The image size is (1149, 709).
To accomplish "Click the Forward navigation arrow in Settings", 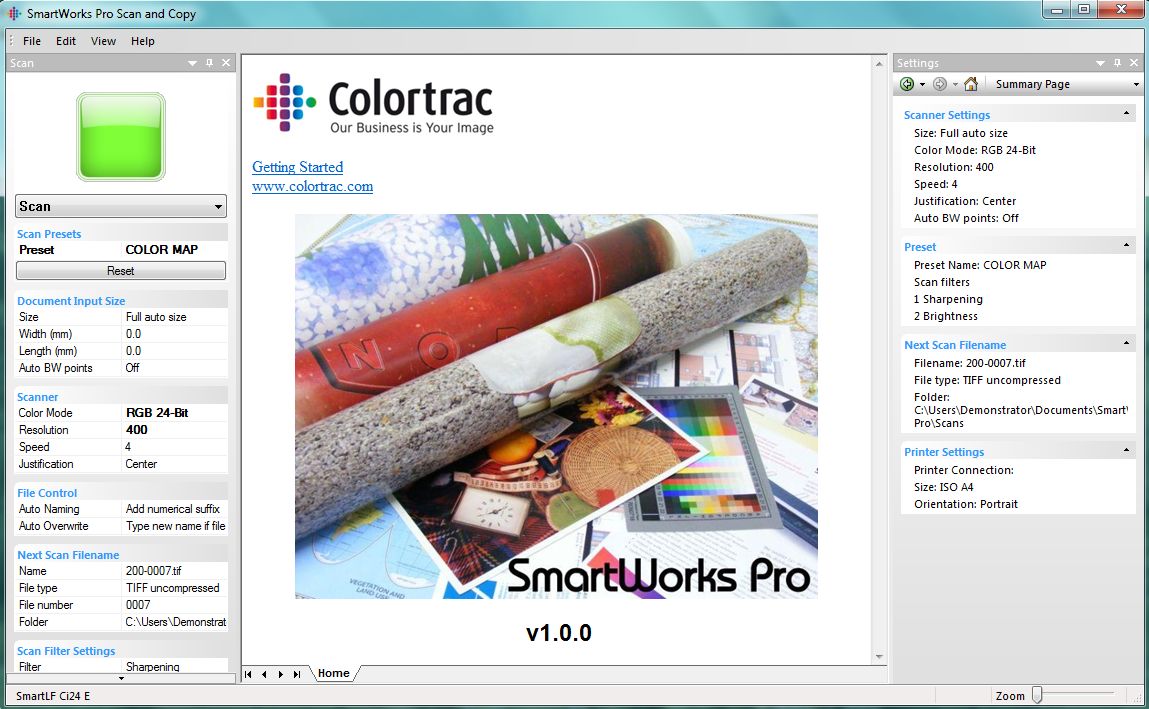I will pos(939,84).
